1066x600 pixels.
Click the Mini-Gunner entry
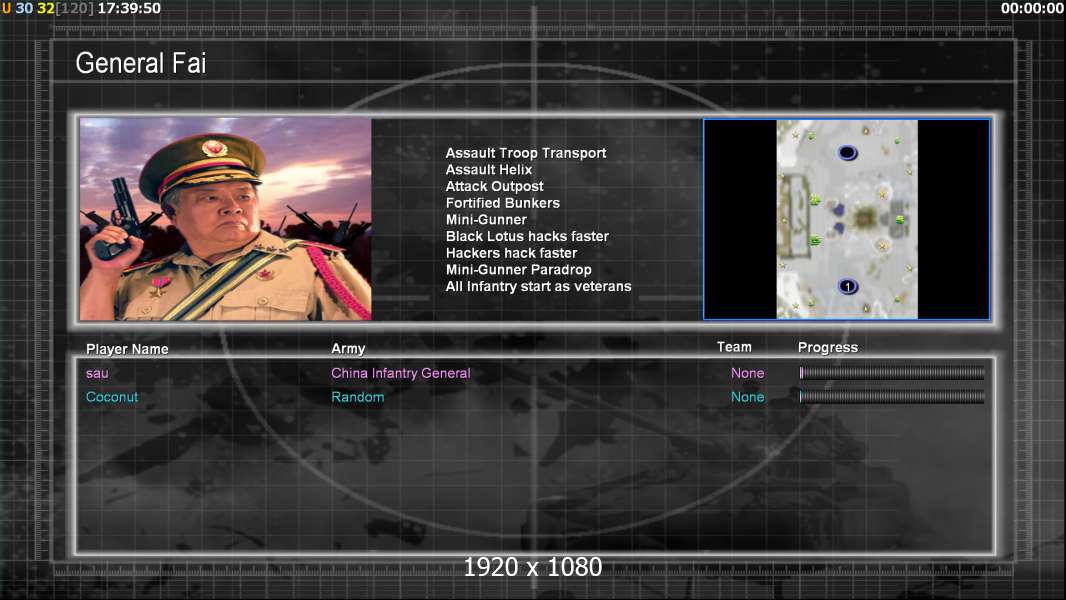tap(486, 219)
